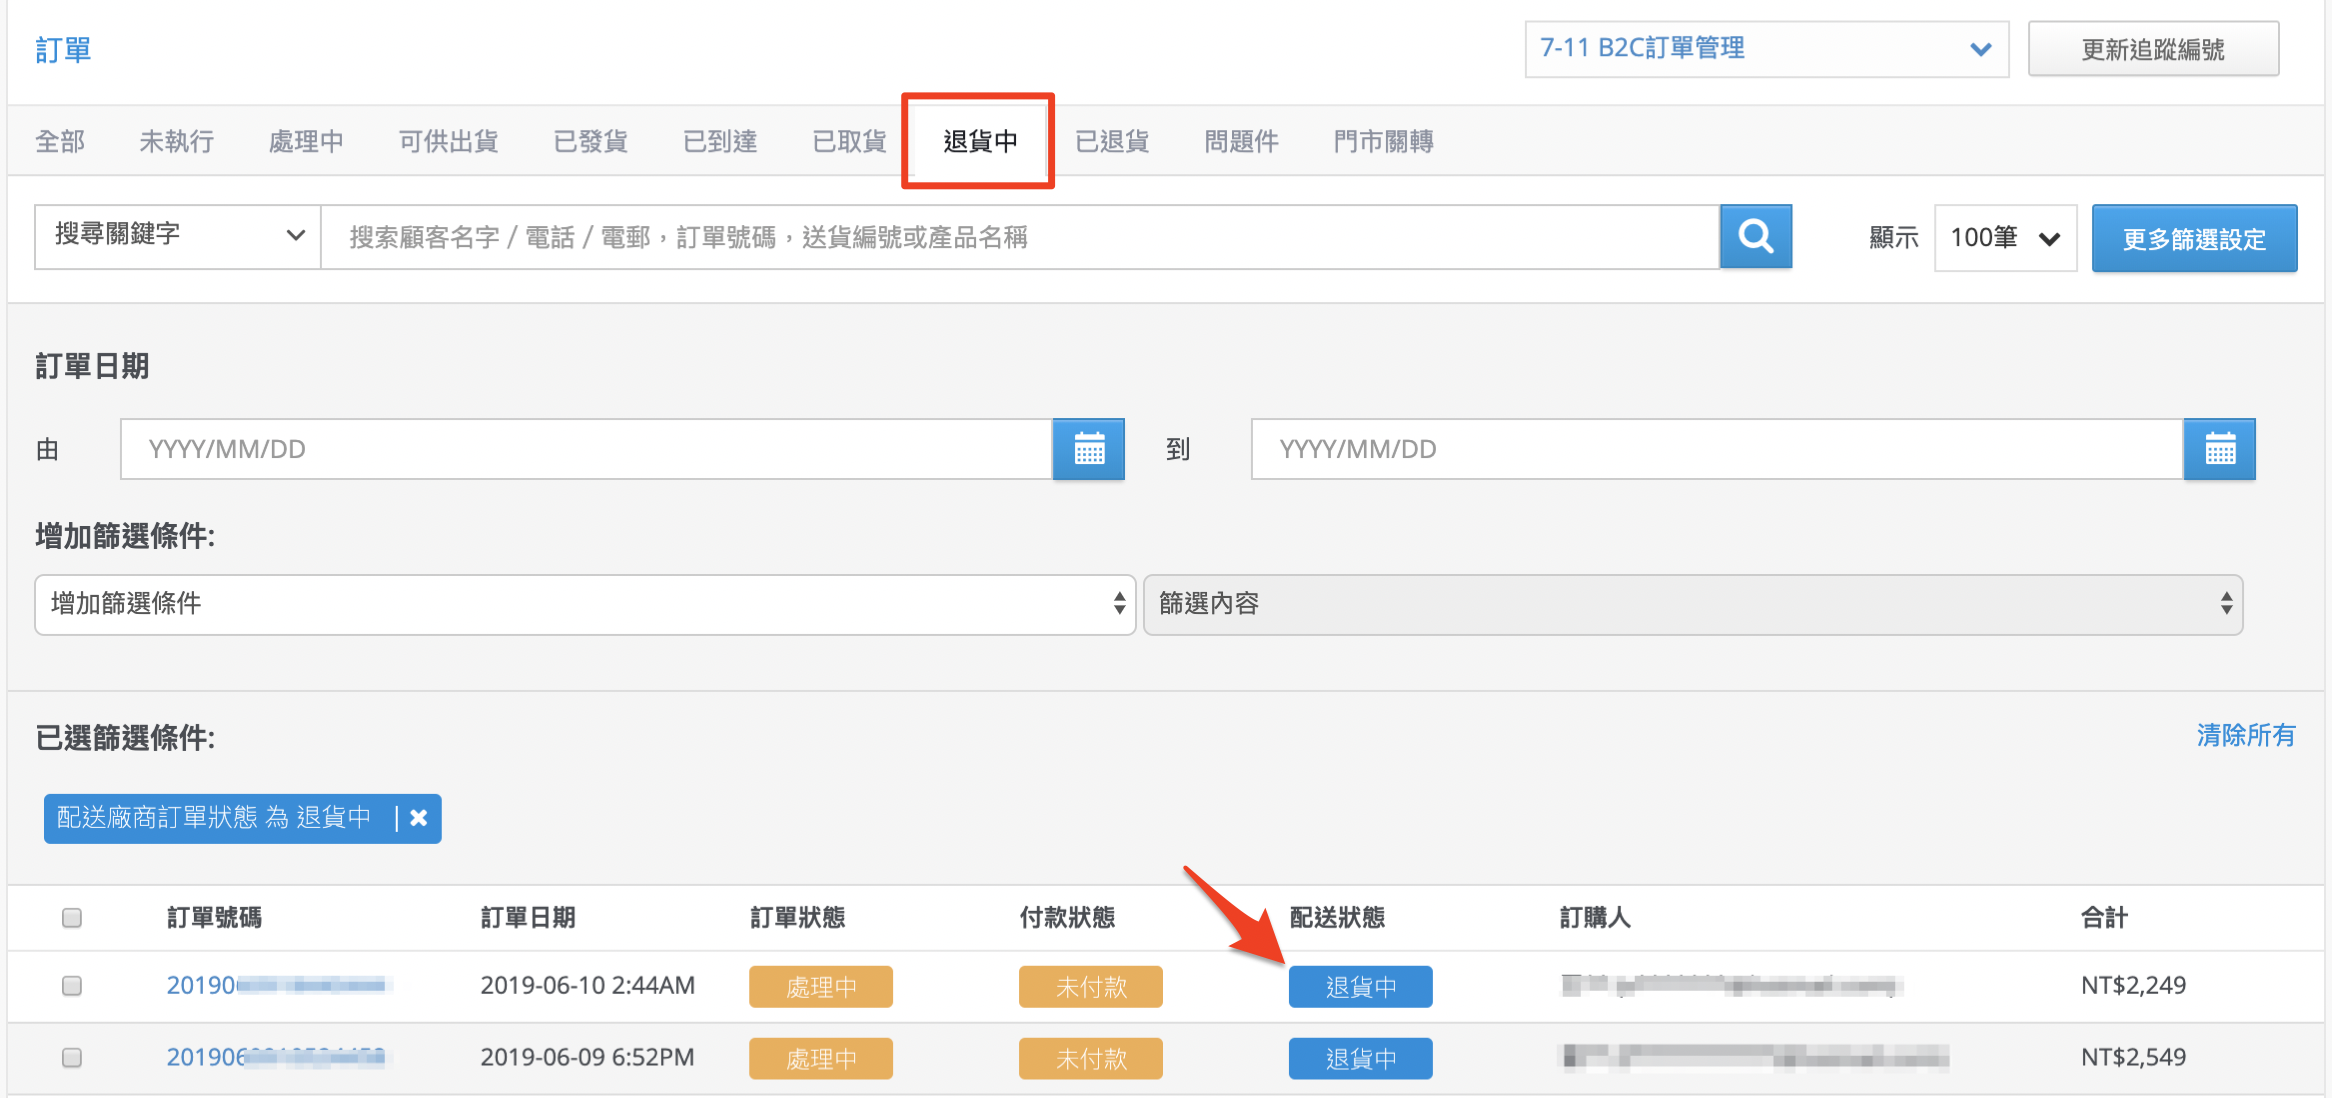2332x1098 pixels.
Task: Focus the keyword search text field
Action: pyautogui.click(x=1020, y=237)
